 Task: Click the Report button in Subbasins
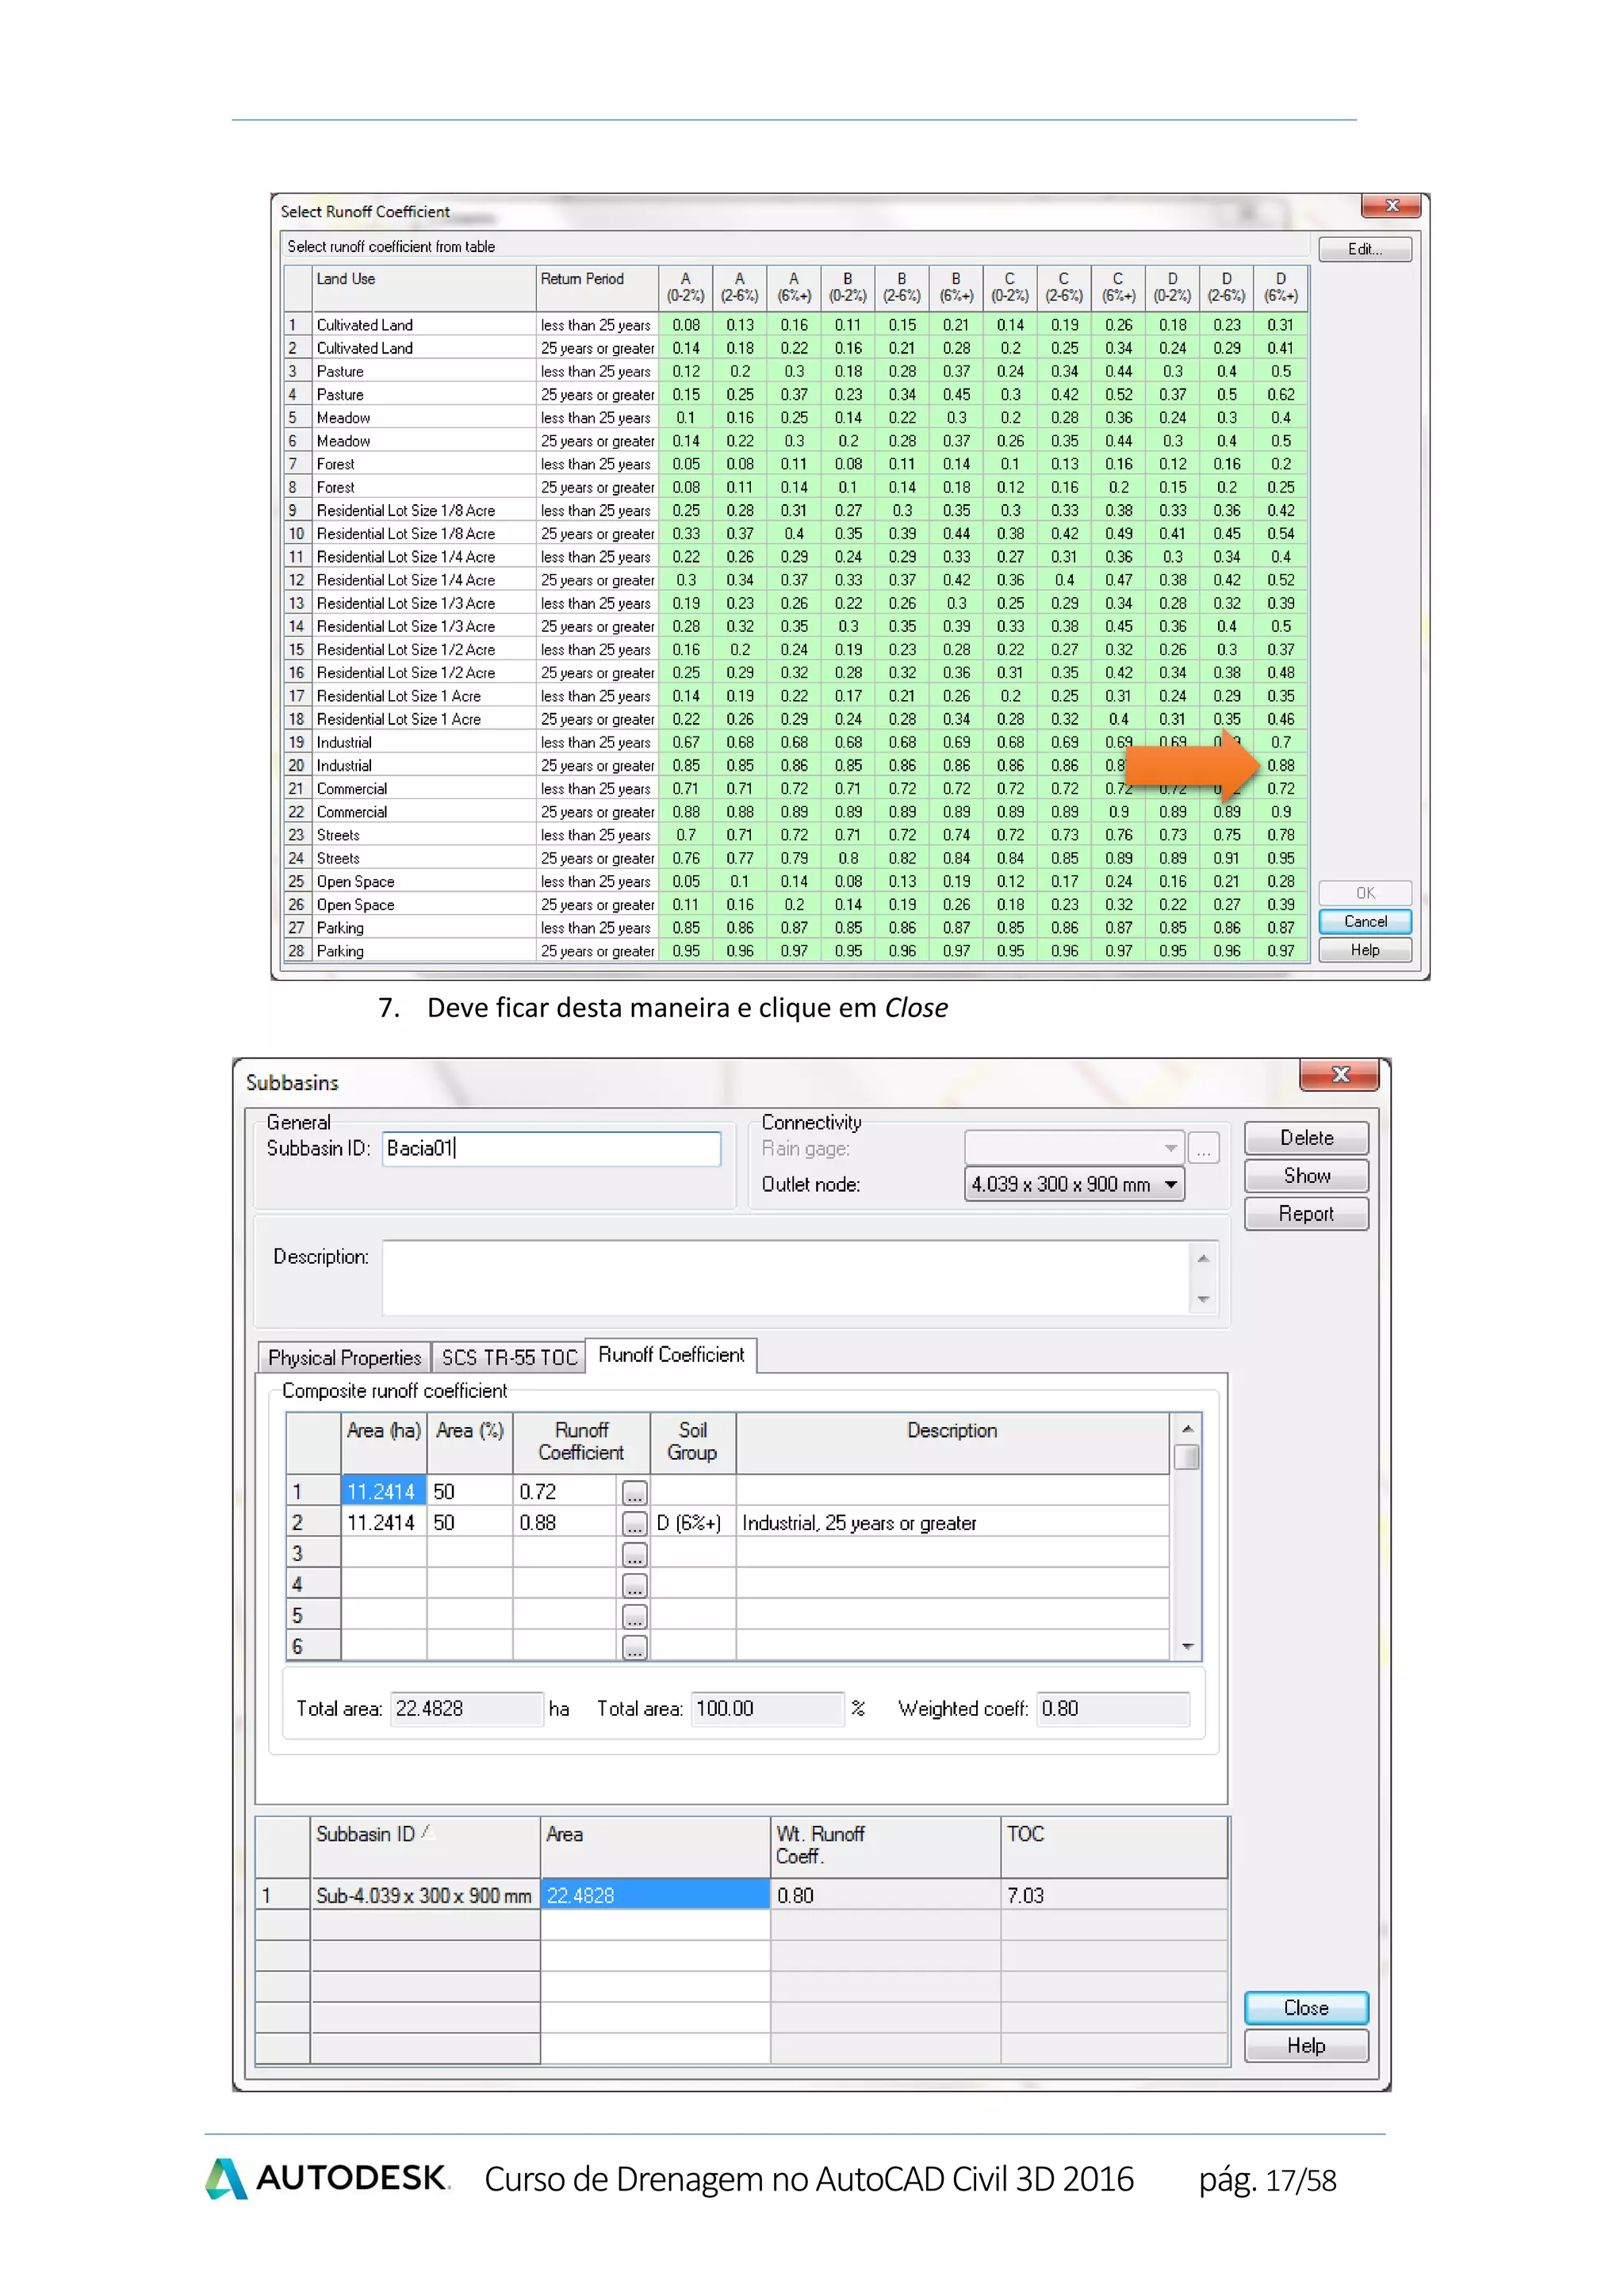click(x=1306, y=1214)
